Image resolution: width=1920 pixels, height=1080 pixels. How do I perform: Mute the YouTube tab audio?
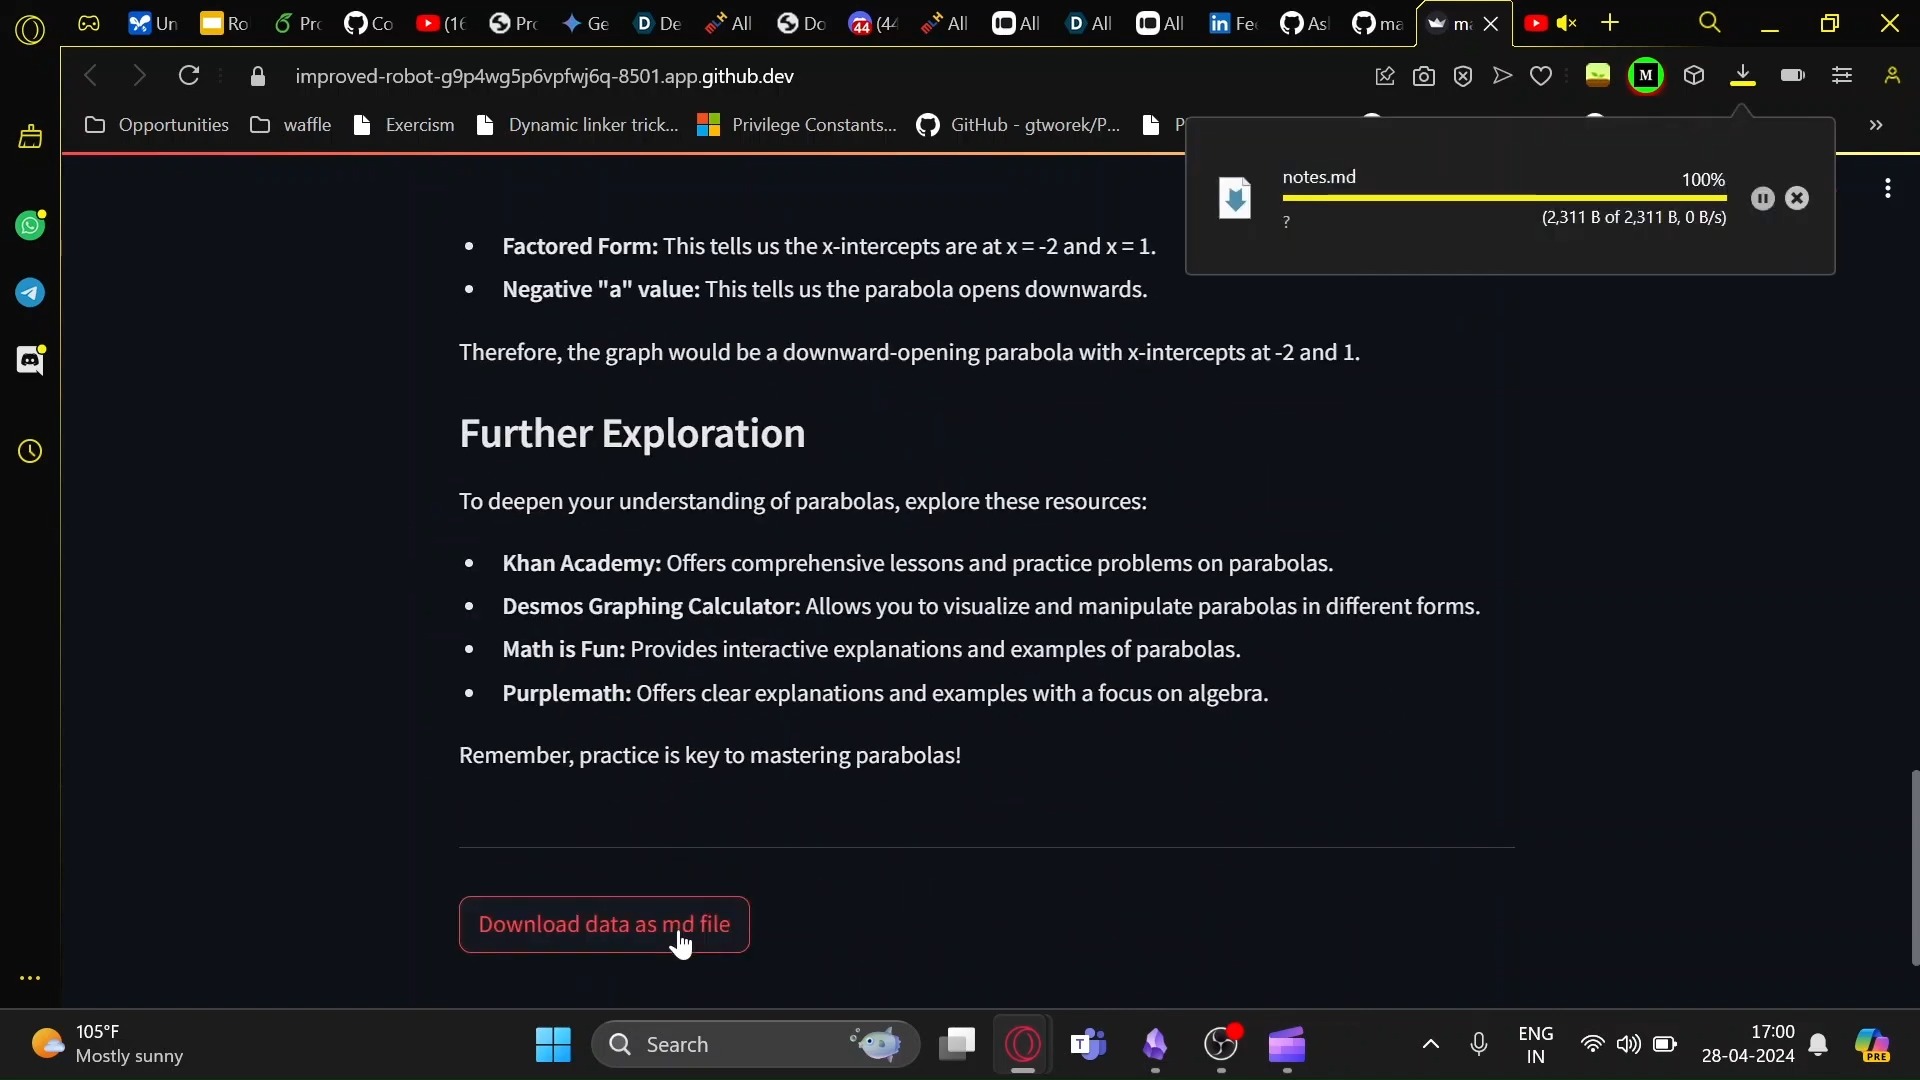(x=1567, y=23)
